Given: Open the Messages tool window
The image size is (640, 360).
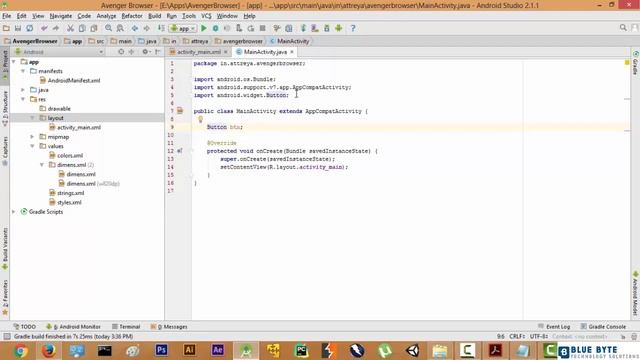Looking at the screenshot, I should [169, 327].
